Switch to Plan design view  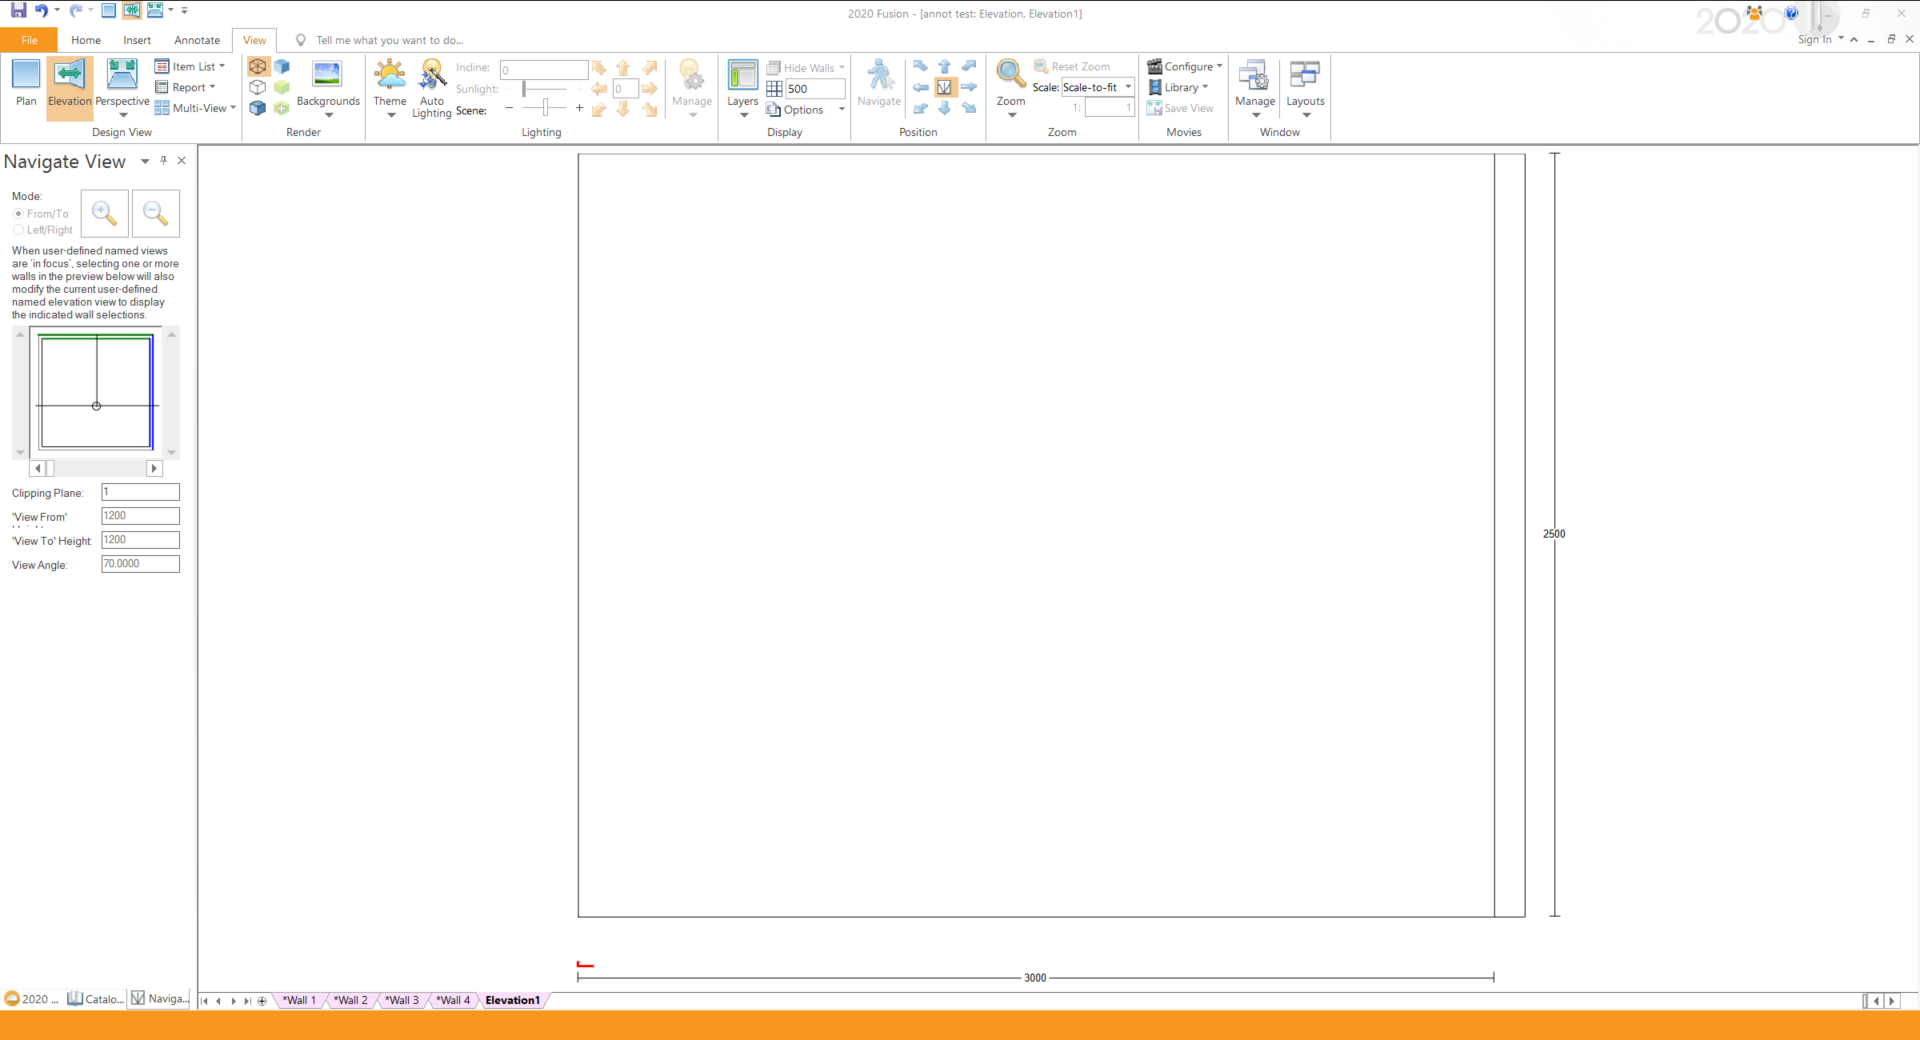pos(26,82)
